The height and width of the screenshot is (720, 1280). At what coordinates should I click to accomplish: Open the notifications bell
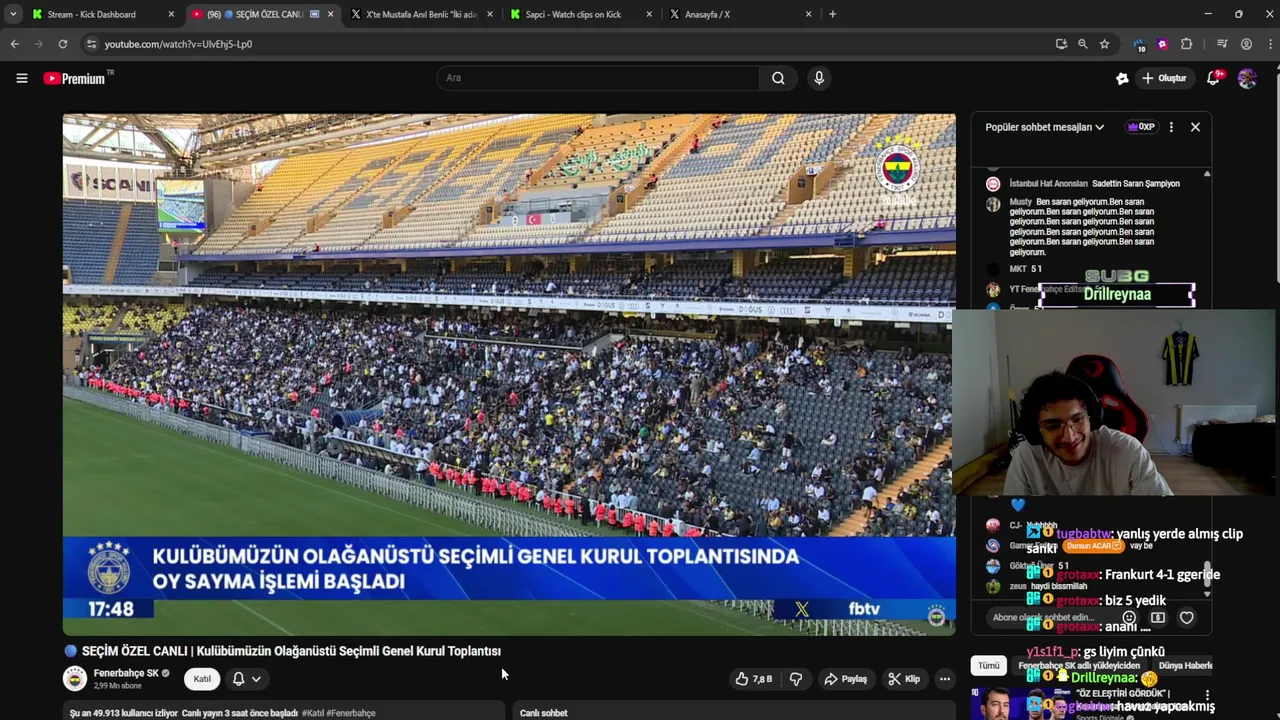[x=1214, y=78]
